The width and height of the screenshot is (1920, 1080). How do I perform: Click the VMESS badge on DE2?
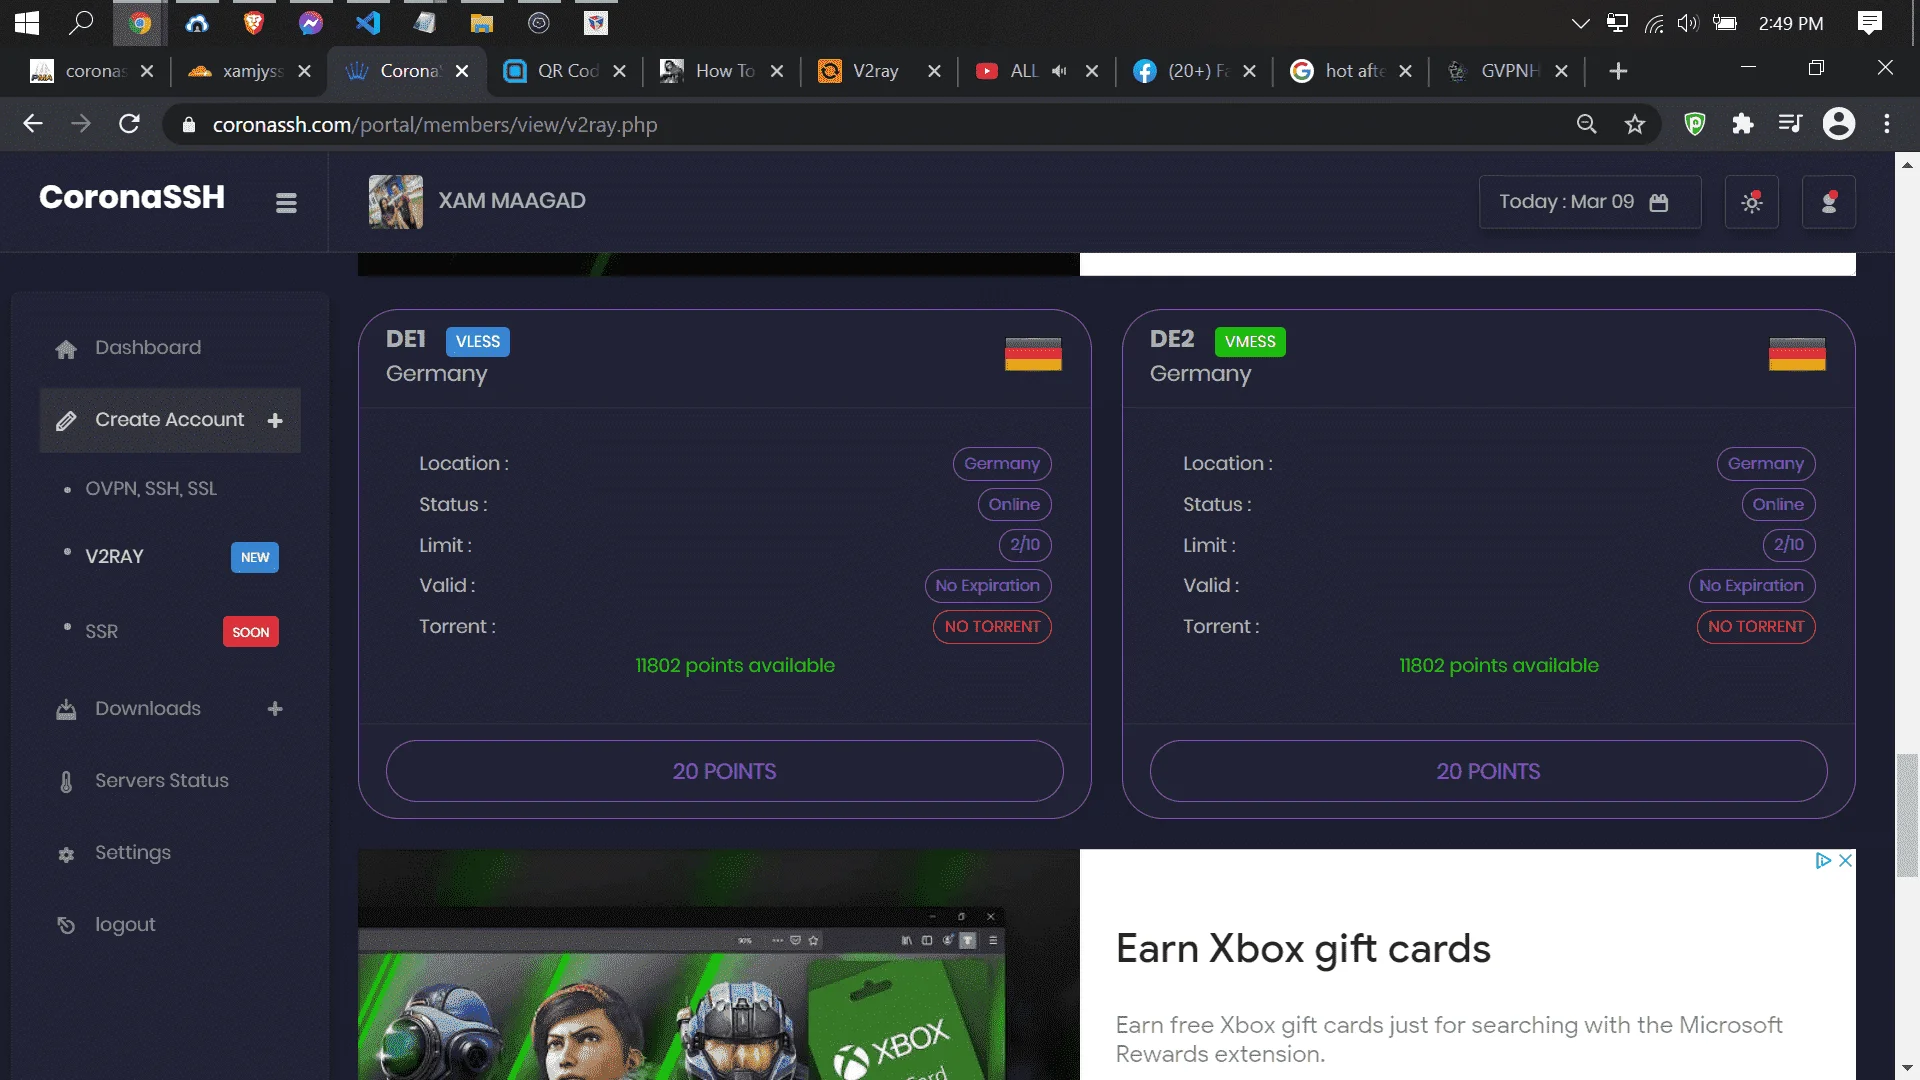pyautogui.click(x=1250, y=342)
